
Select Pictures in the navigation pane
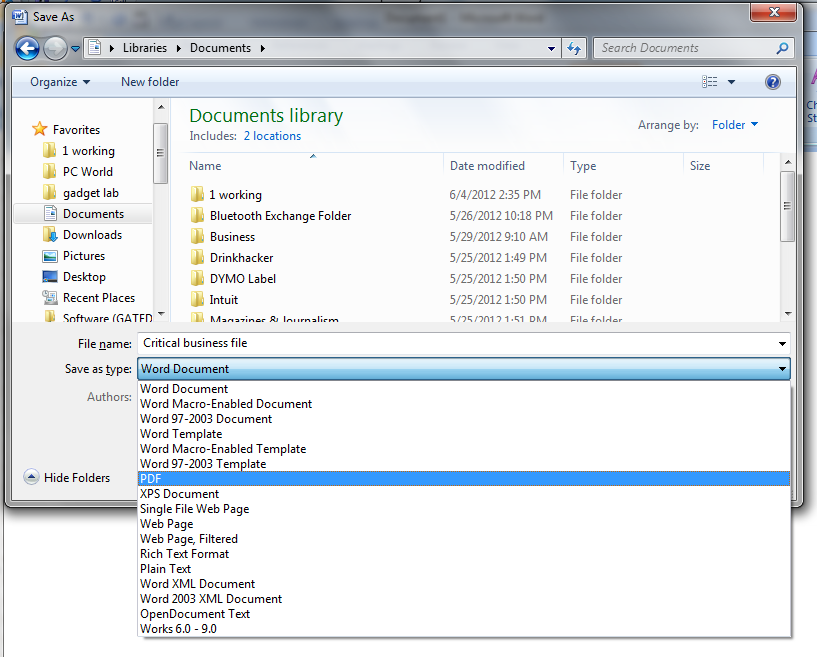(x=83, y=256)
